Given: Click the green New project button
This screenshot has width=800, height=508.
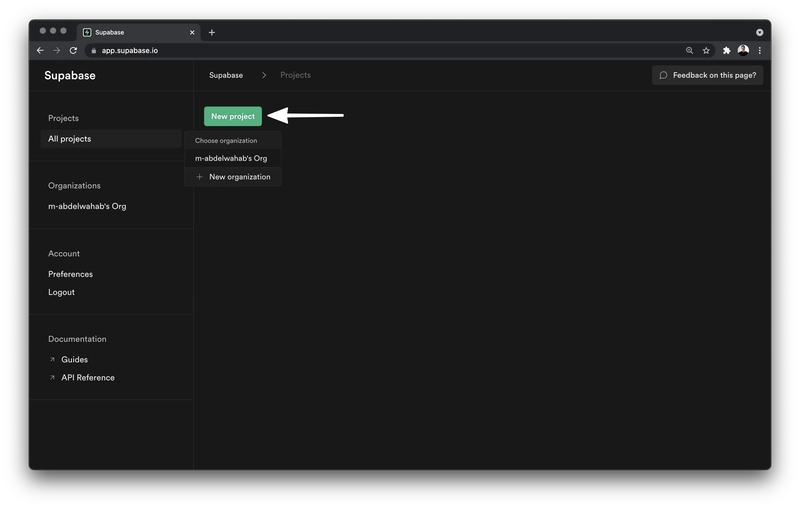Looking at the screenshot, I should [x=233, y=116].
